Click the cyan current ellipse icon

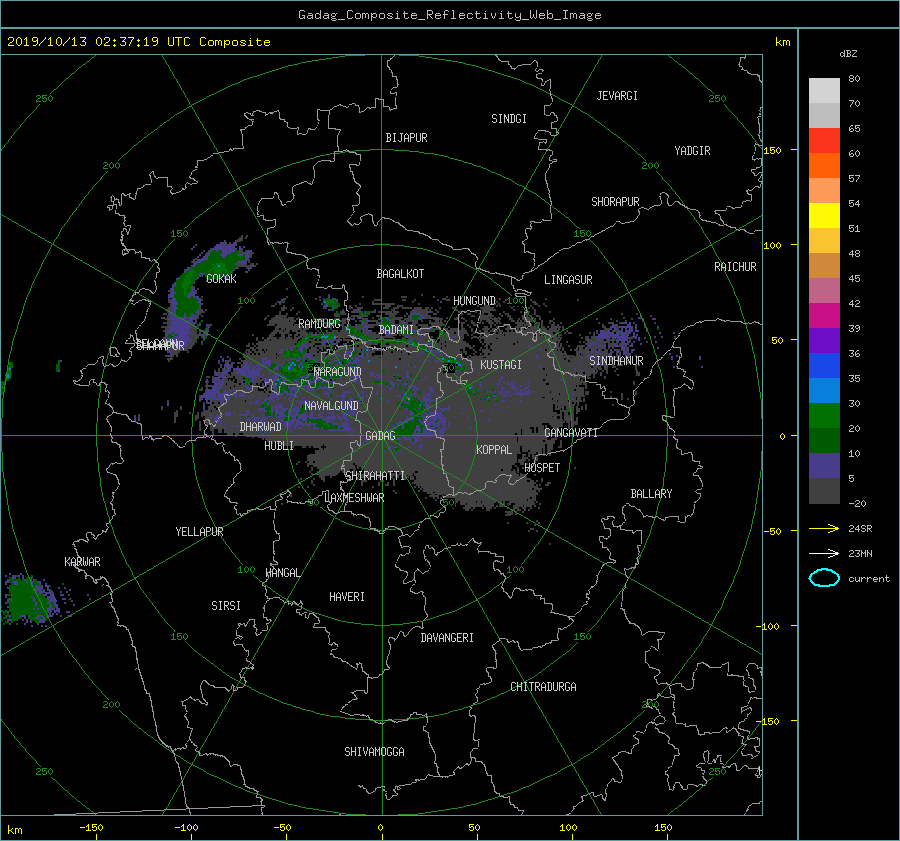824,578
